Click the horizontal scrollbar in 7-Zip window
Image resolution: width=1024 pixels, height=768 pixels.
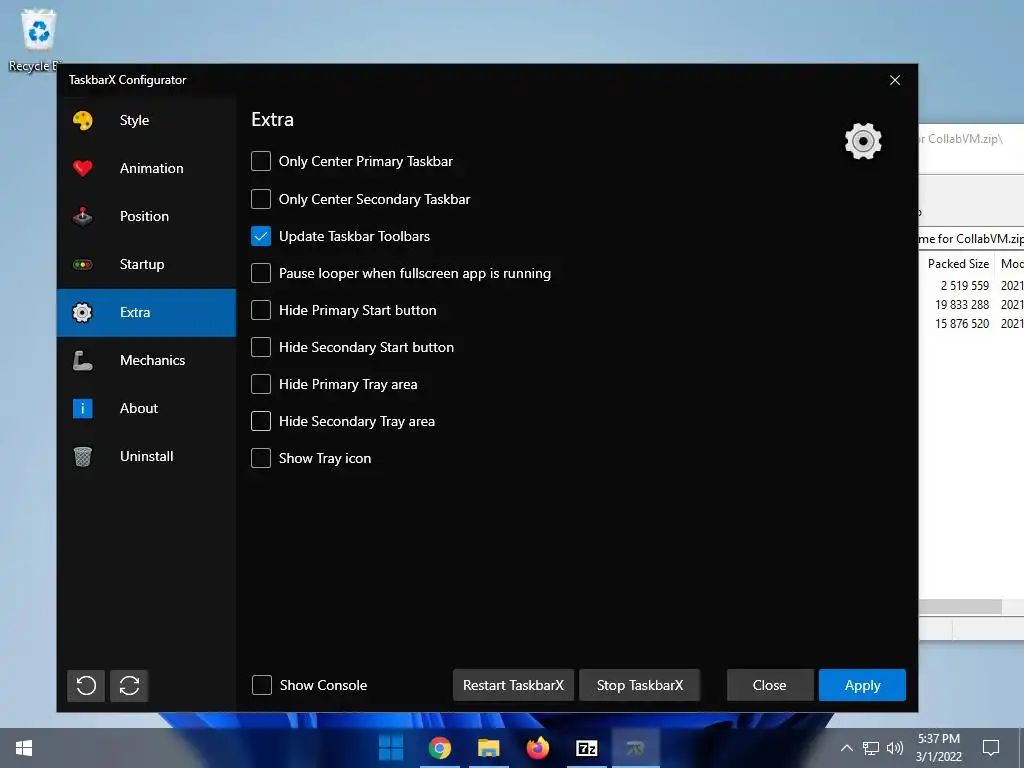960,607
